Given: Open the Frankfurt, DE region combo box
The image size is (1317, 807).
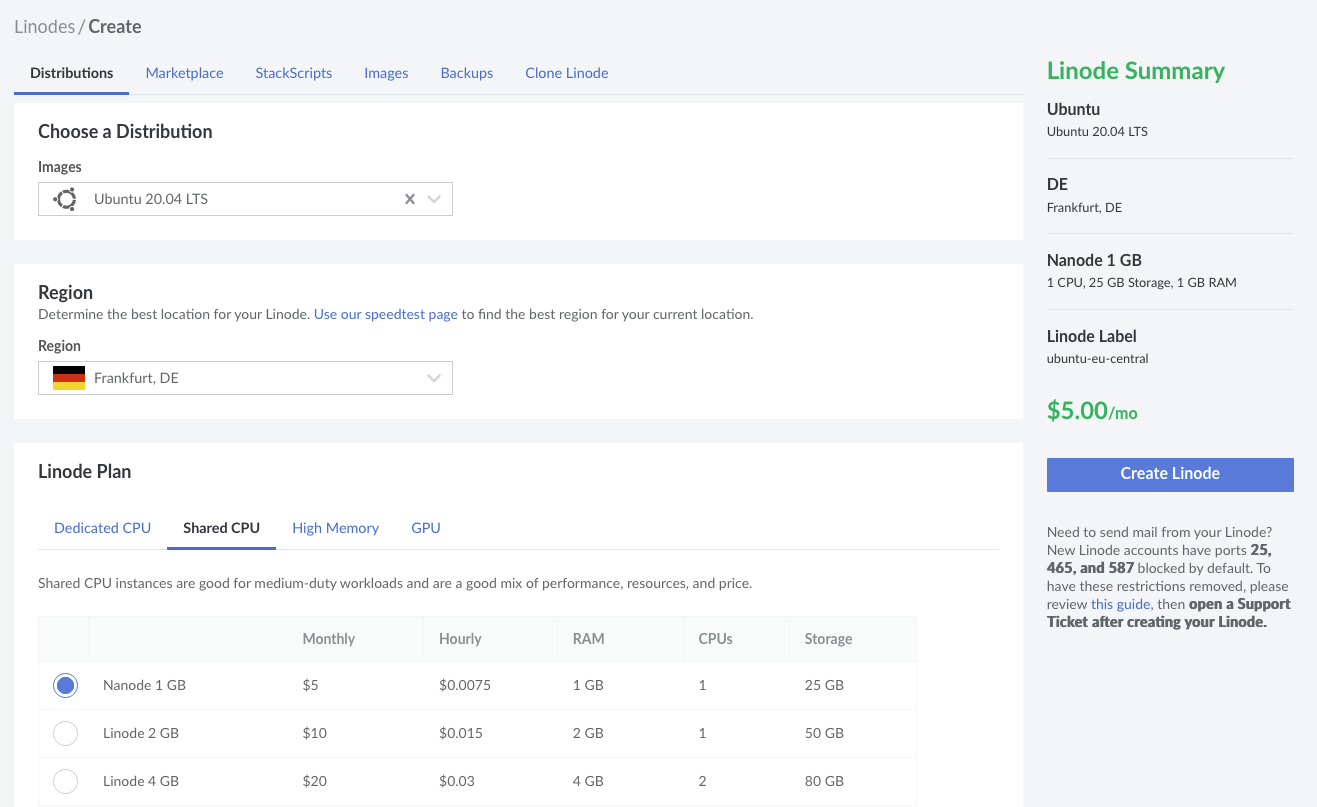Looking at the screenshot, I should (245, 378).
